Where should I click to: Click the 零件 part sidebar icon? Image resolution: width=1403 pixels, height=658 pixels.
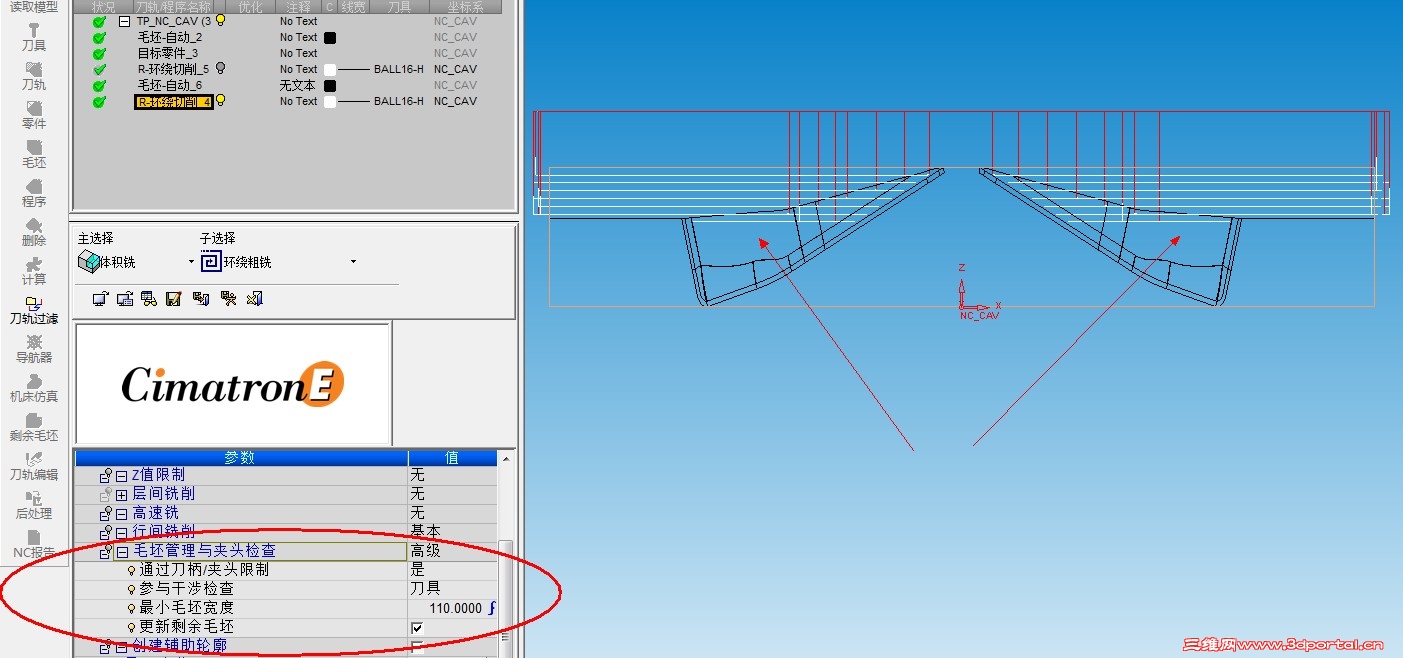[34, 115]
